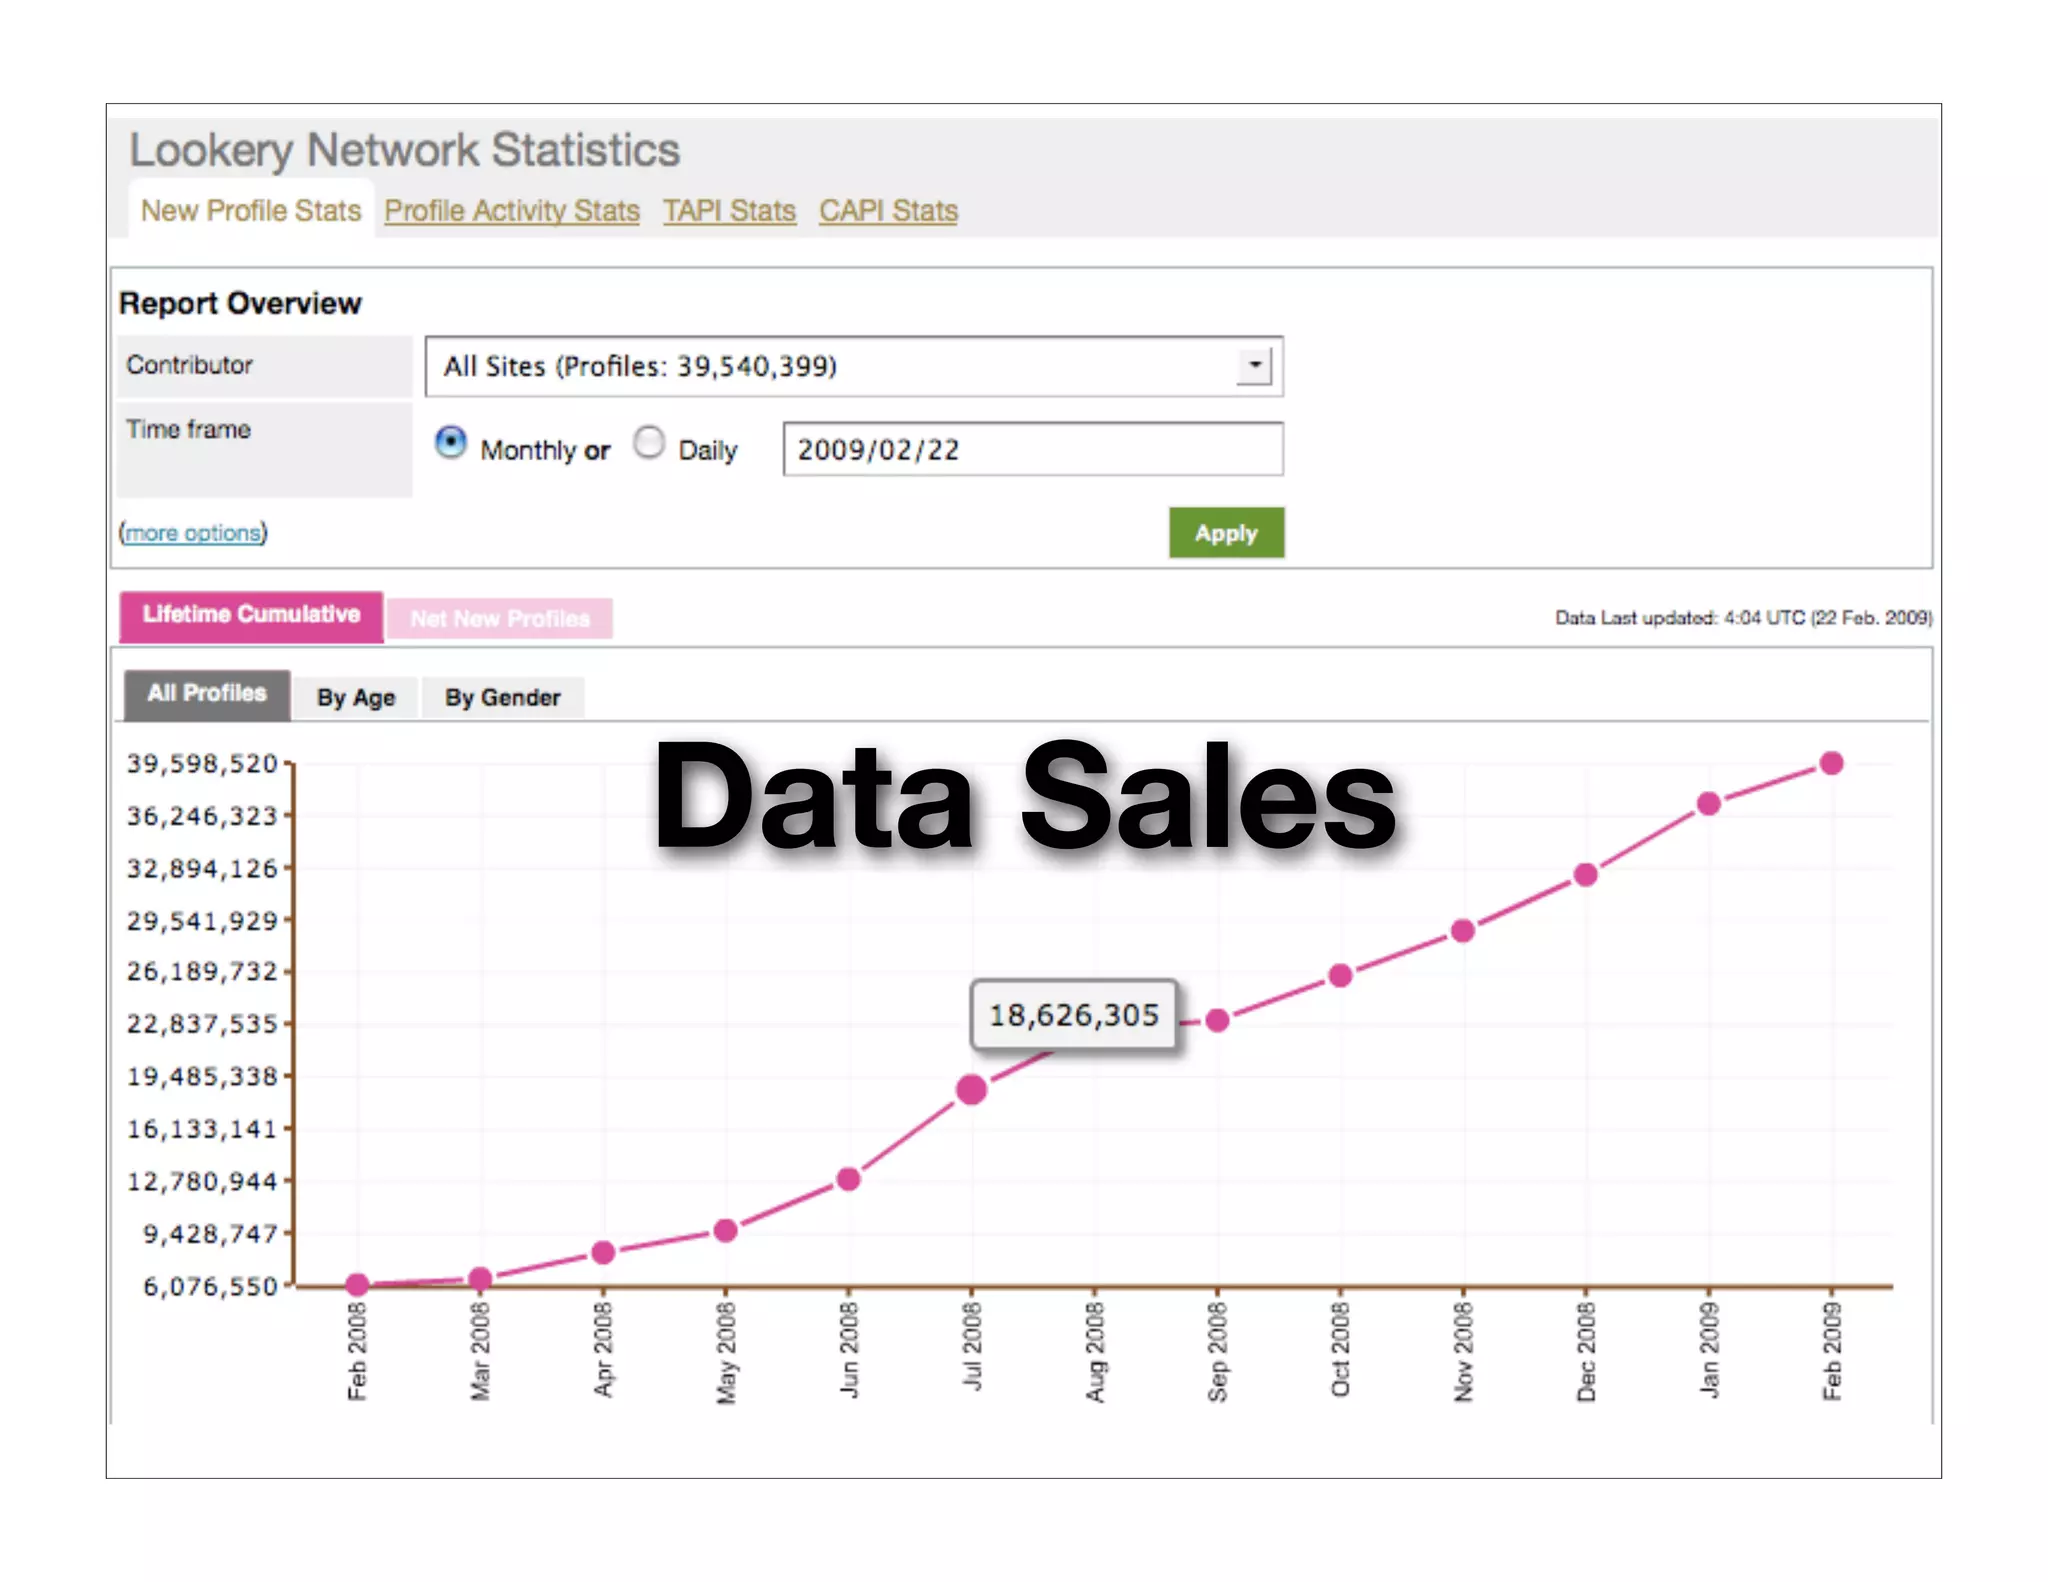Select the Monthly radio button
This screenshot has width=2048, height=1582.
[450, 442]
